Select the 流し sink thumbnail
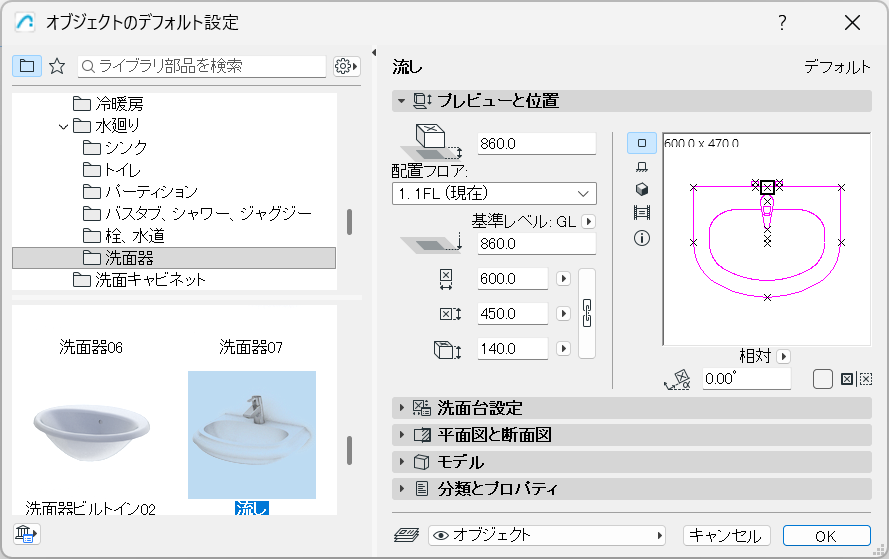The height and width of the screenshot is (559, 889). pyautogui.click(x=252, y=435)
